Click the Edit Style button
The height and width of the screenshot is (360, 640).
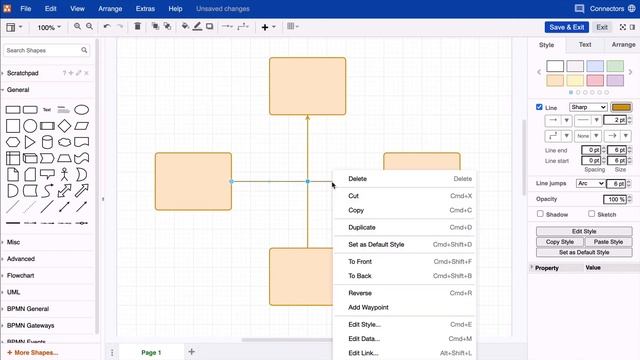click(x=584, y=231)
